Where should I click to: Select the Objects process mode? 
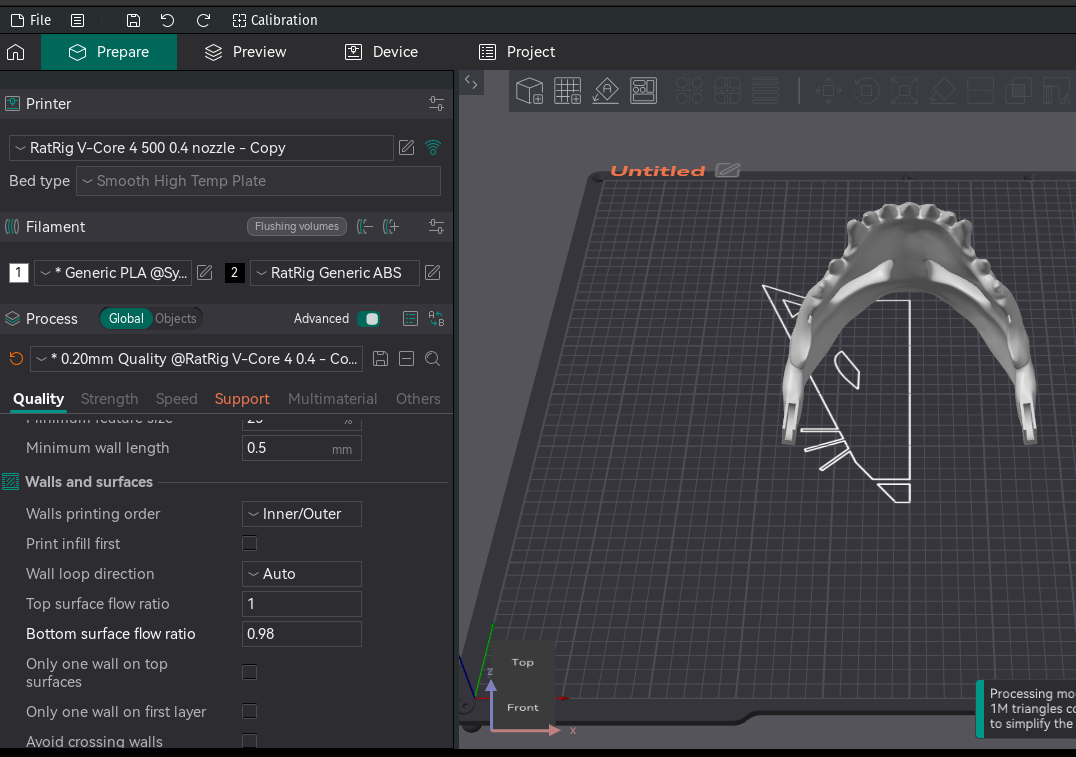coord(176,318)
